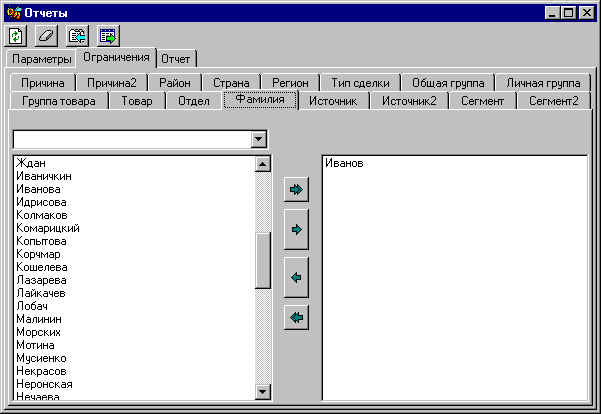
Task: Open the Причина2 tab
Action: click(112, 83)
